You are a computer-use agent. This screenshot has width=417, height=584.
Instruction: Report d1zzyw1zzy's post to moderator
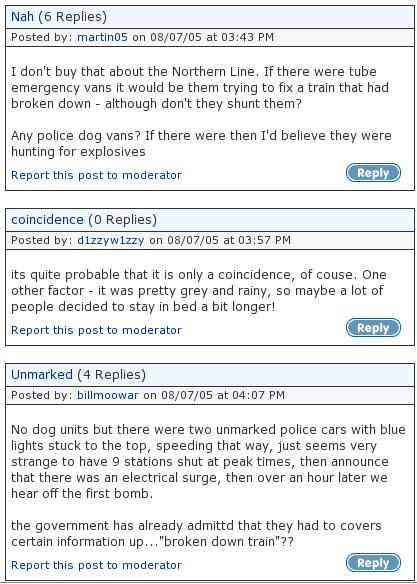(96, 330)
